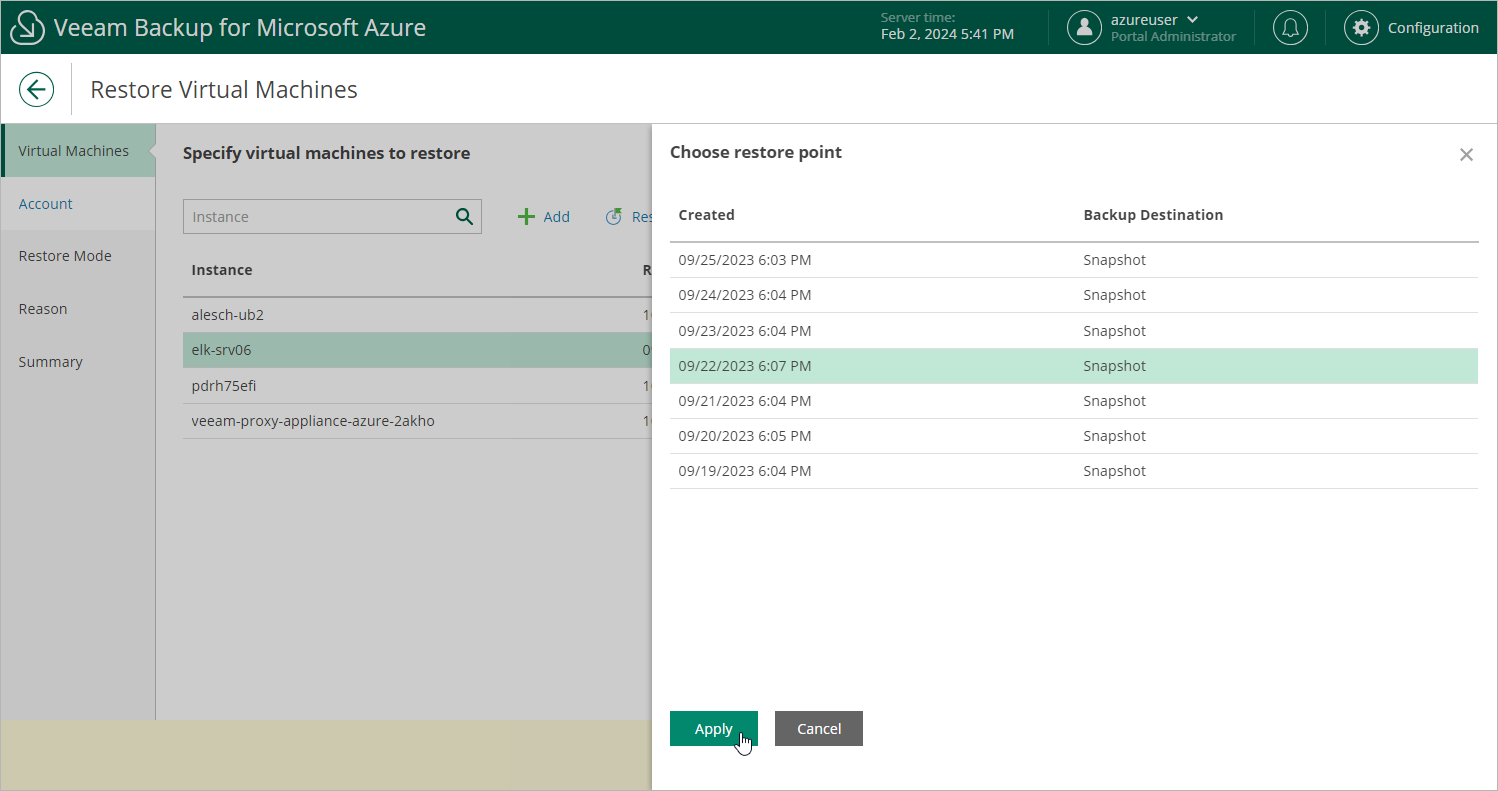Click the Veeam cloud logo icon
1498x791 pixels.
point(28,28)
